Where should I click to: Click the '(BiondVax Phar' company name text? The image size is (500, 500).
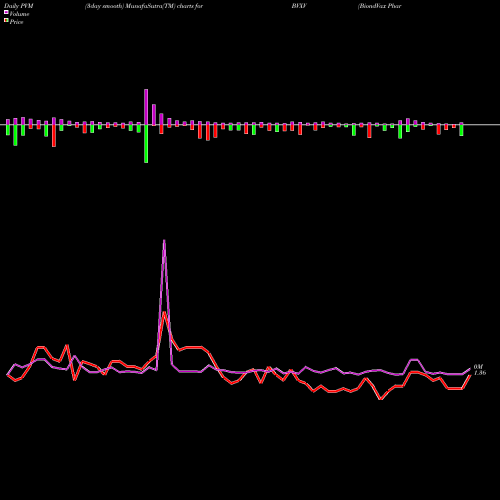coord(380,6)
